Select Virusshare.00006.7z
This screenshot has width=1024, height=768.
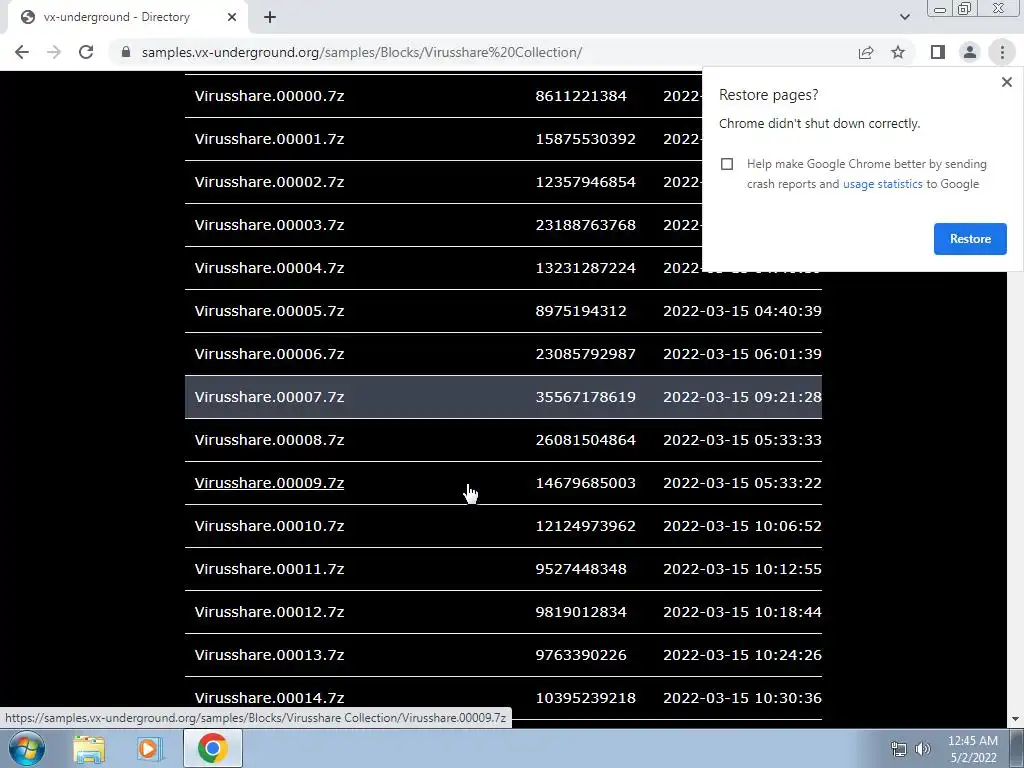tap(269, 354)
